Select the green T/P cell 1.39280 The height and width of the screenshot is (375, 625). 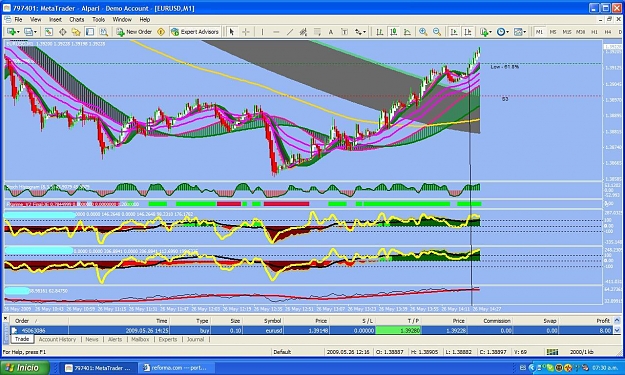(398, 330)
